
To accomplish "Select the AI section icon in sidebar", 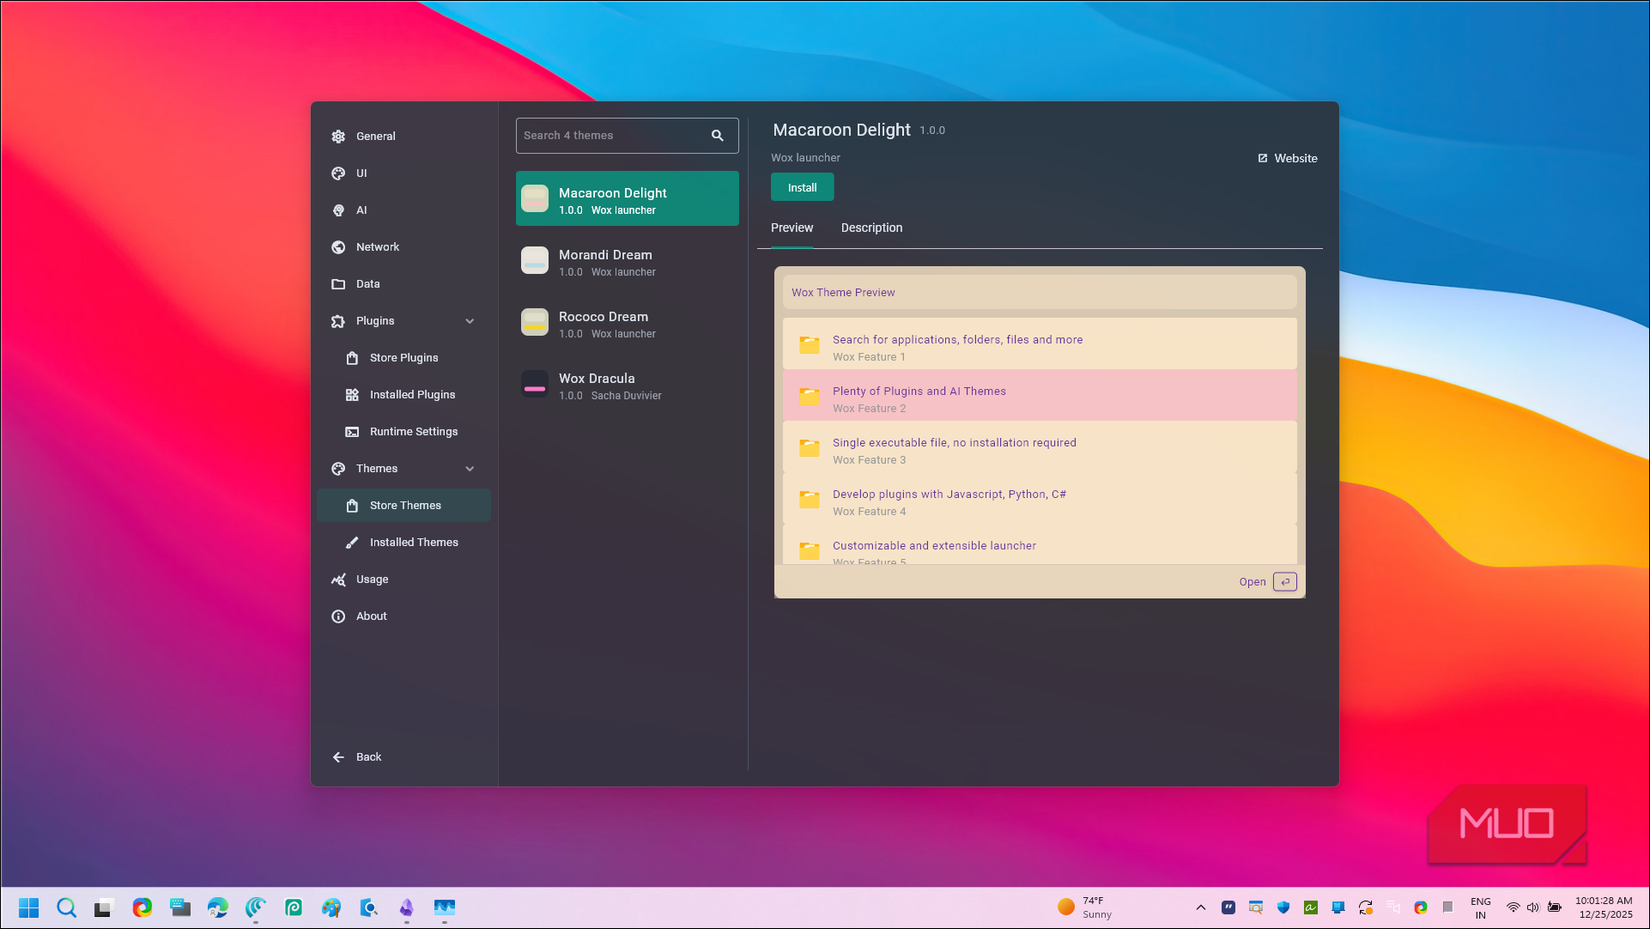I will click(x=338, y=210).
